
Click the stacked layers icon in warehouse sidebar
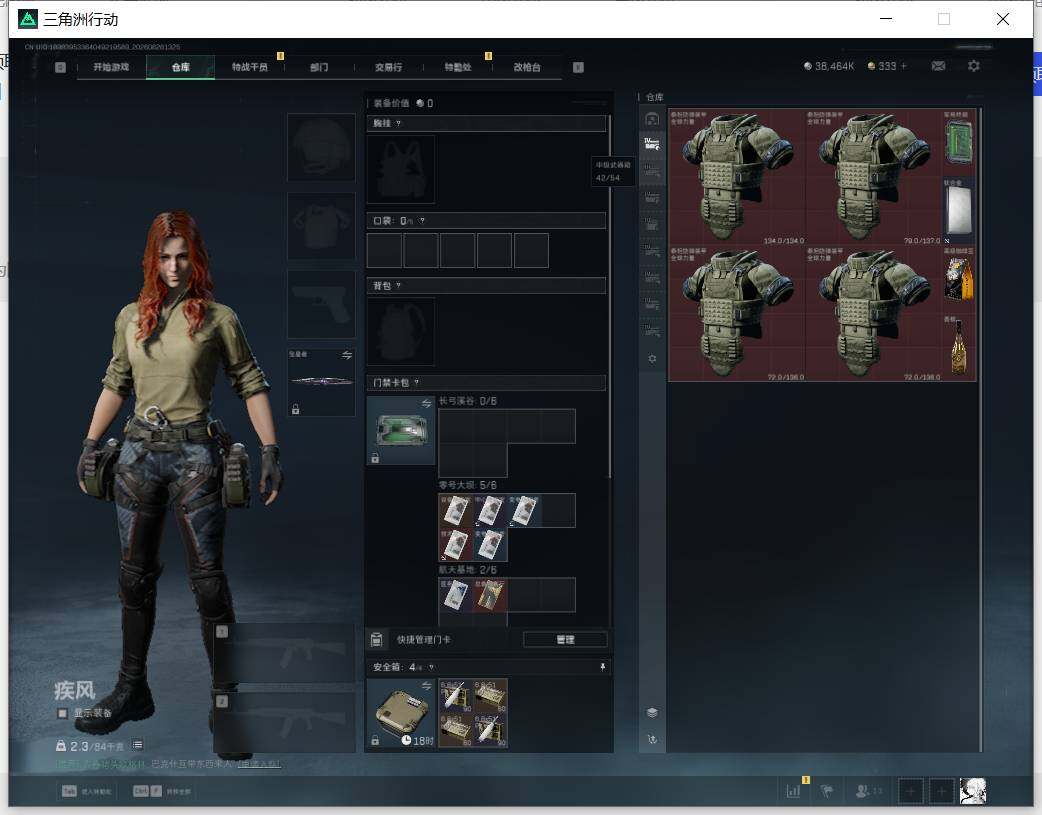click(652, 713)
